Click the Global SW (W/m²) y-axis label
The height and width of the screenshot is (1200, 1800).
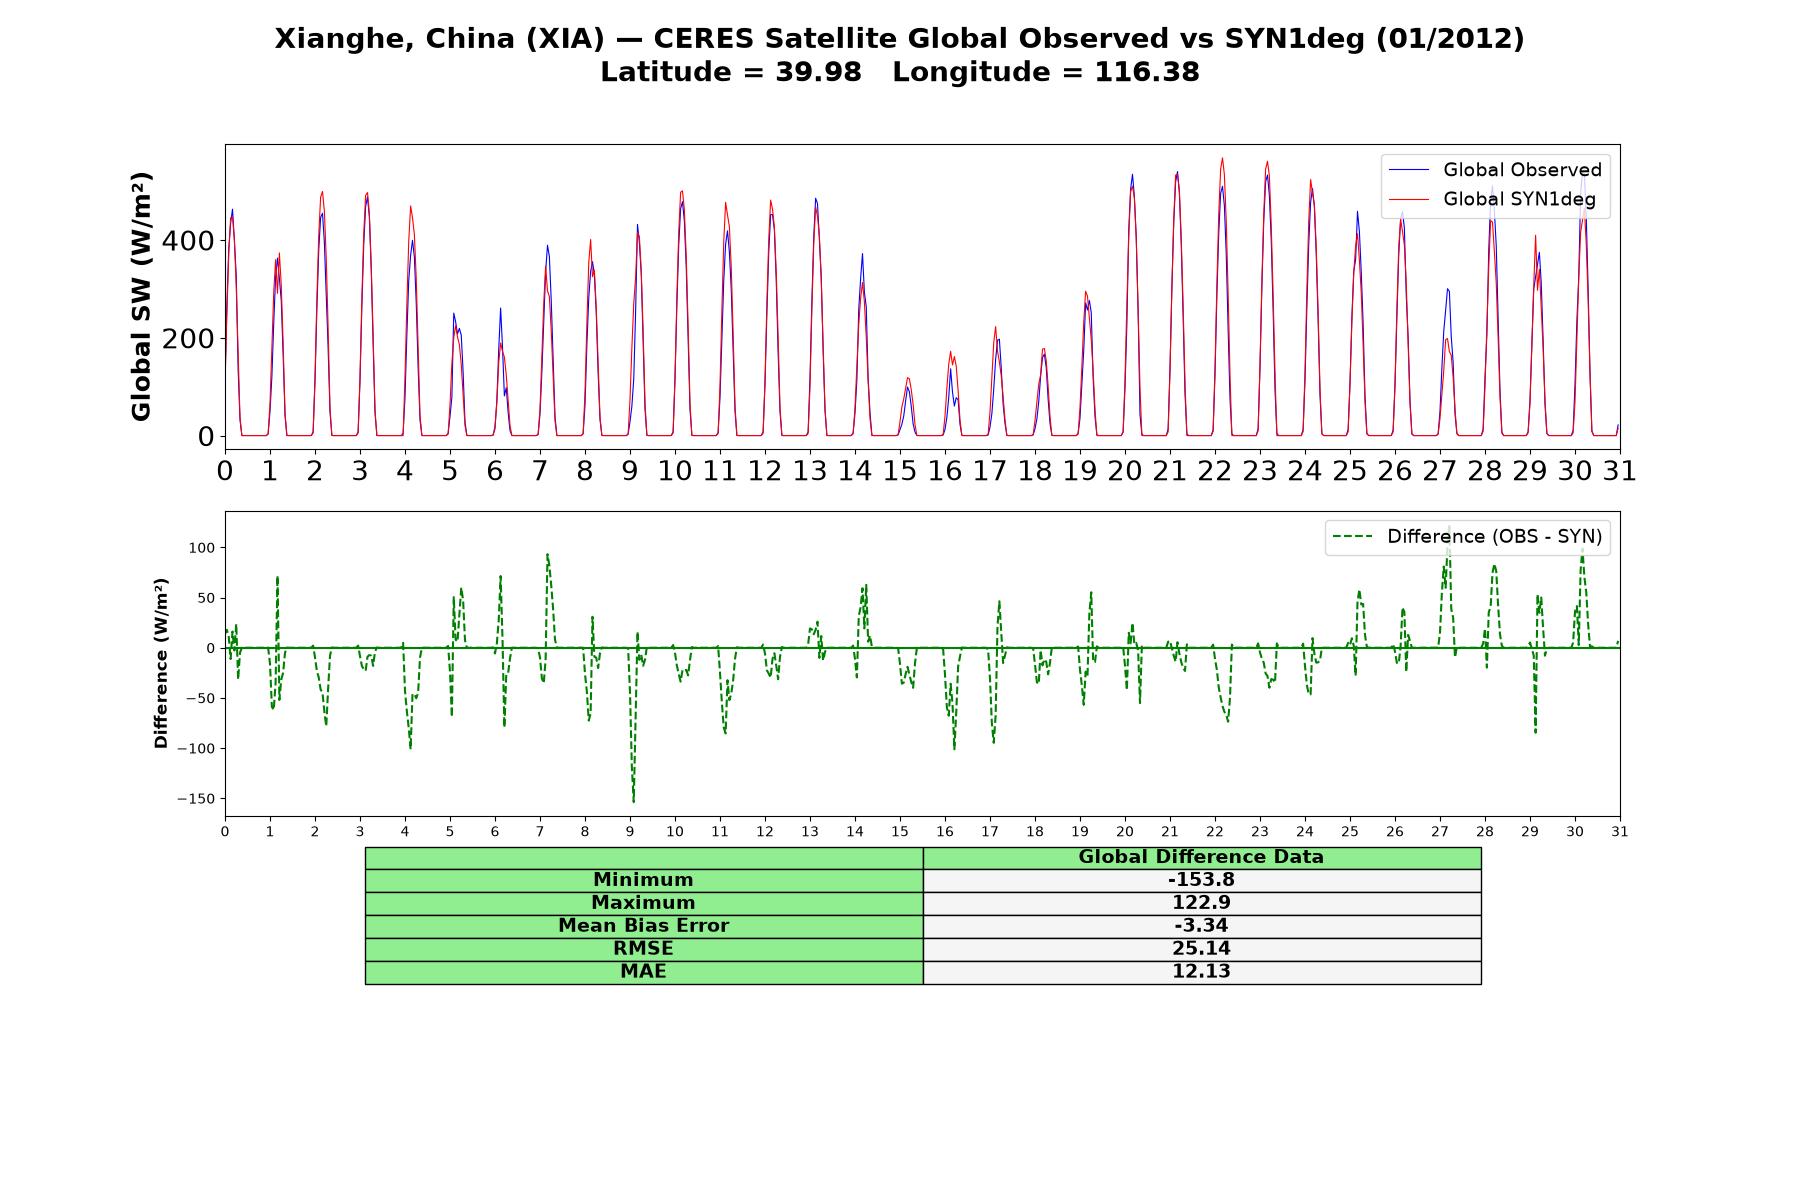(x=141, y=296)
